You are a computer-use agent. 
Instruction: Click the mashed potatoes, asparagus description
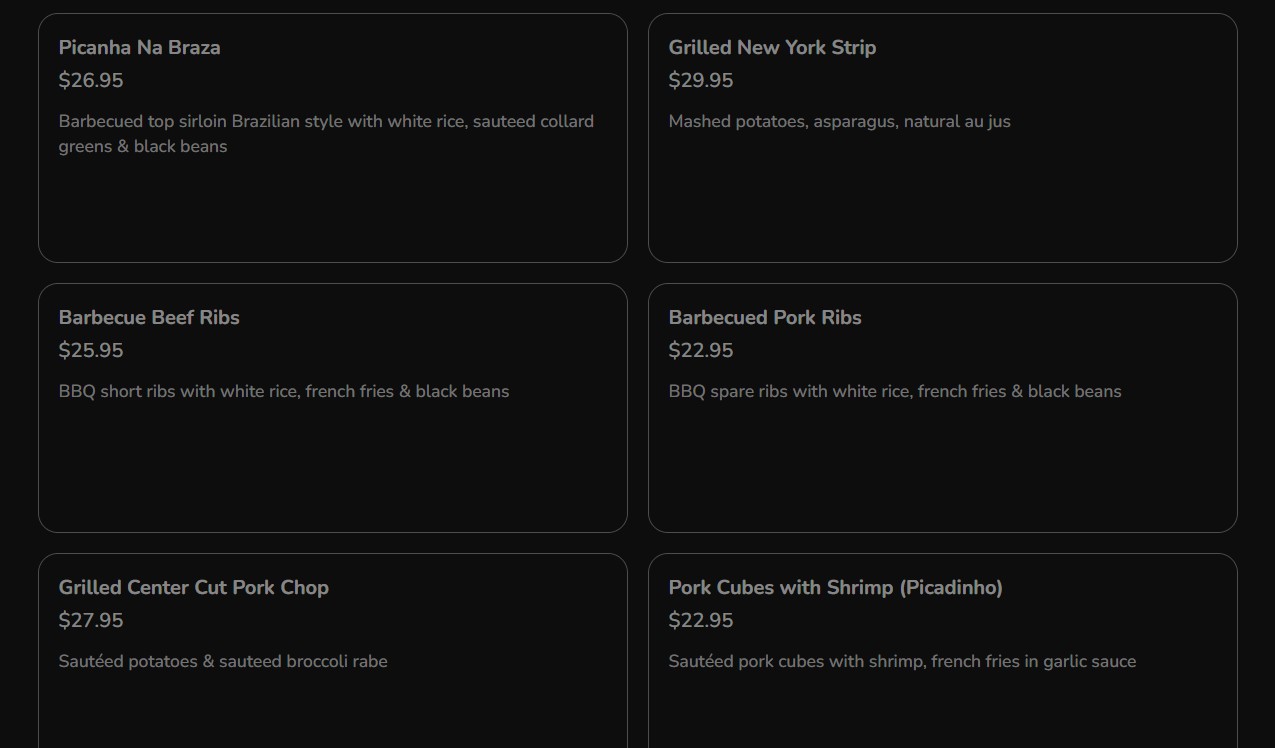click(839, 121)
